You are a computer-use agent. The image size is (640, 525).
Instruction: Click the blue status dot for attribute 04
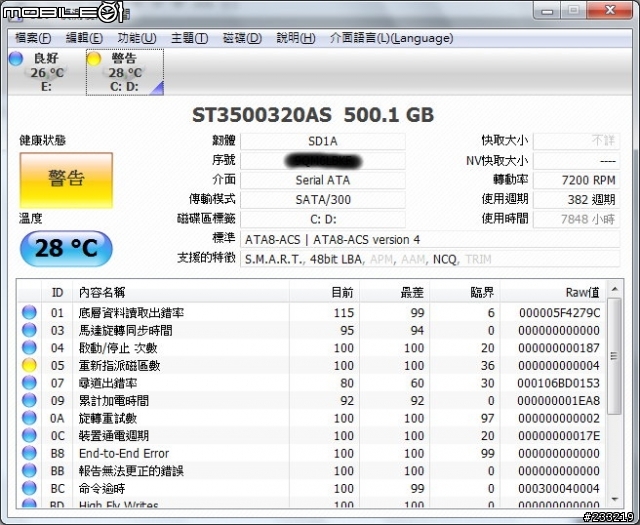tap(29, 347)
